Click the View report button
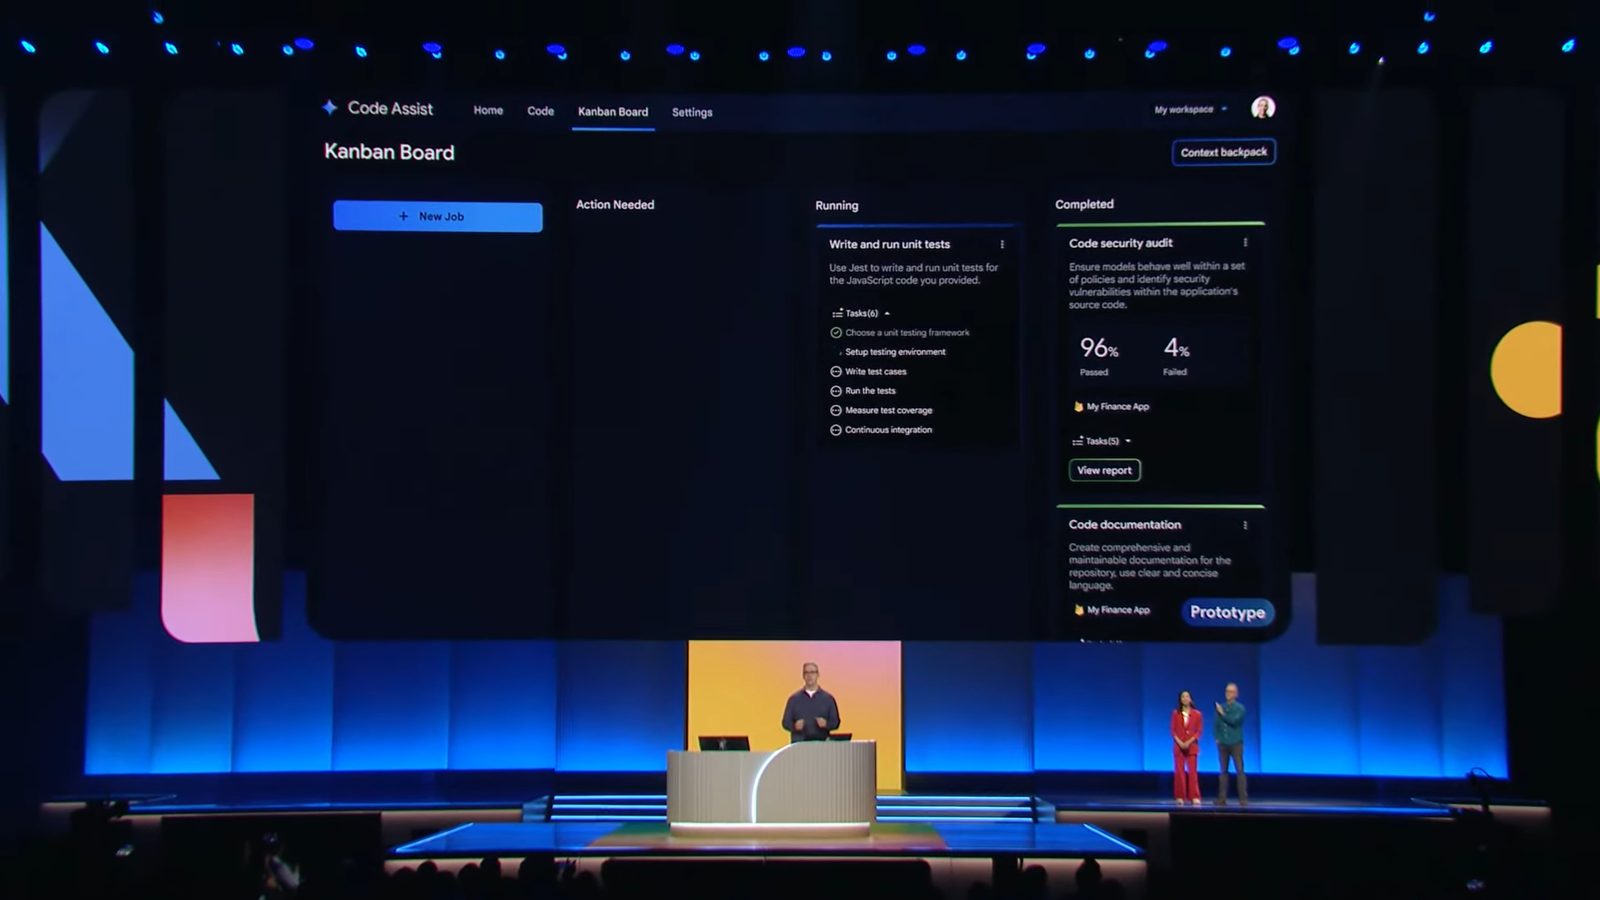The image size is (1600, 900). coord(1104,470)
